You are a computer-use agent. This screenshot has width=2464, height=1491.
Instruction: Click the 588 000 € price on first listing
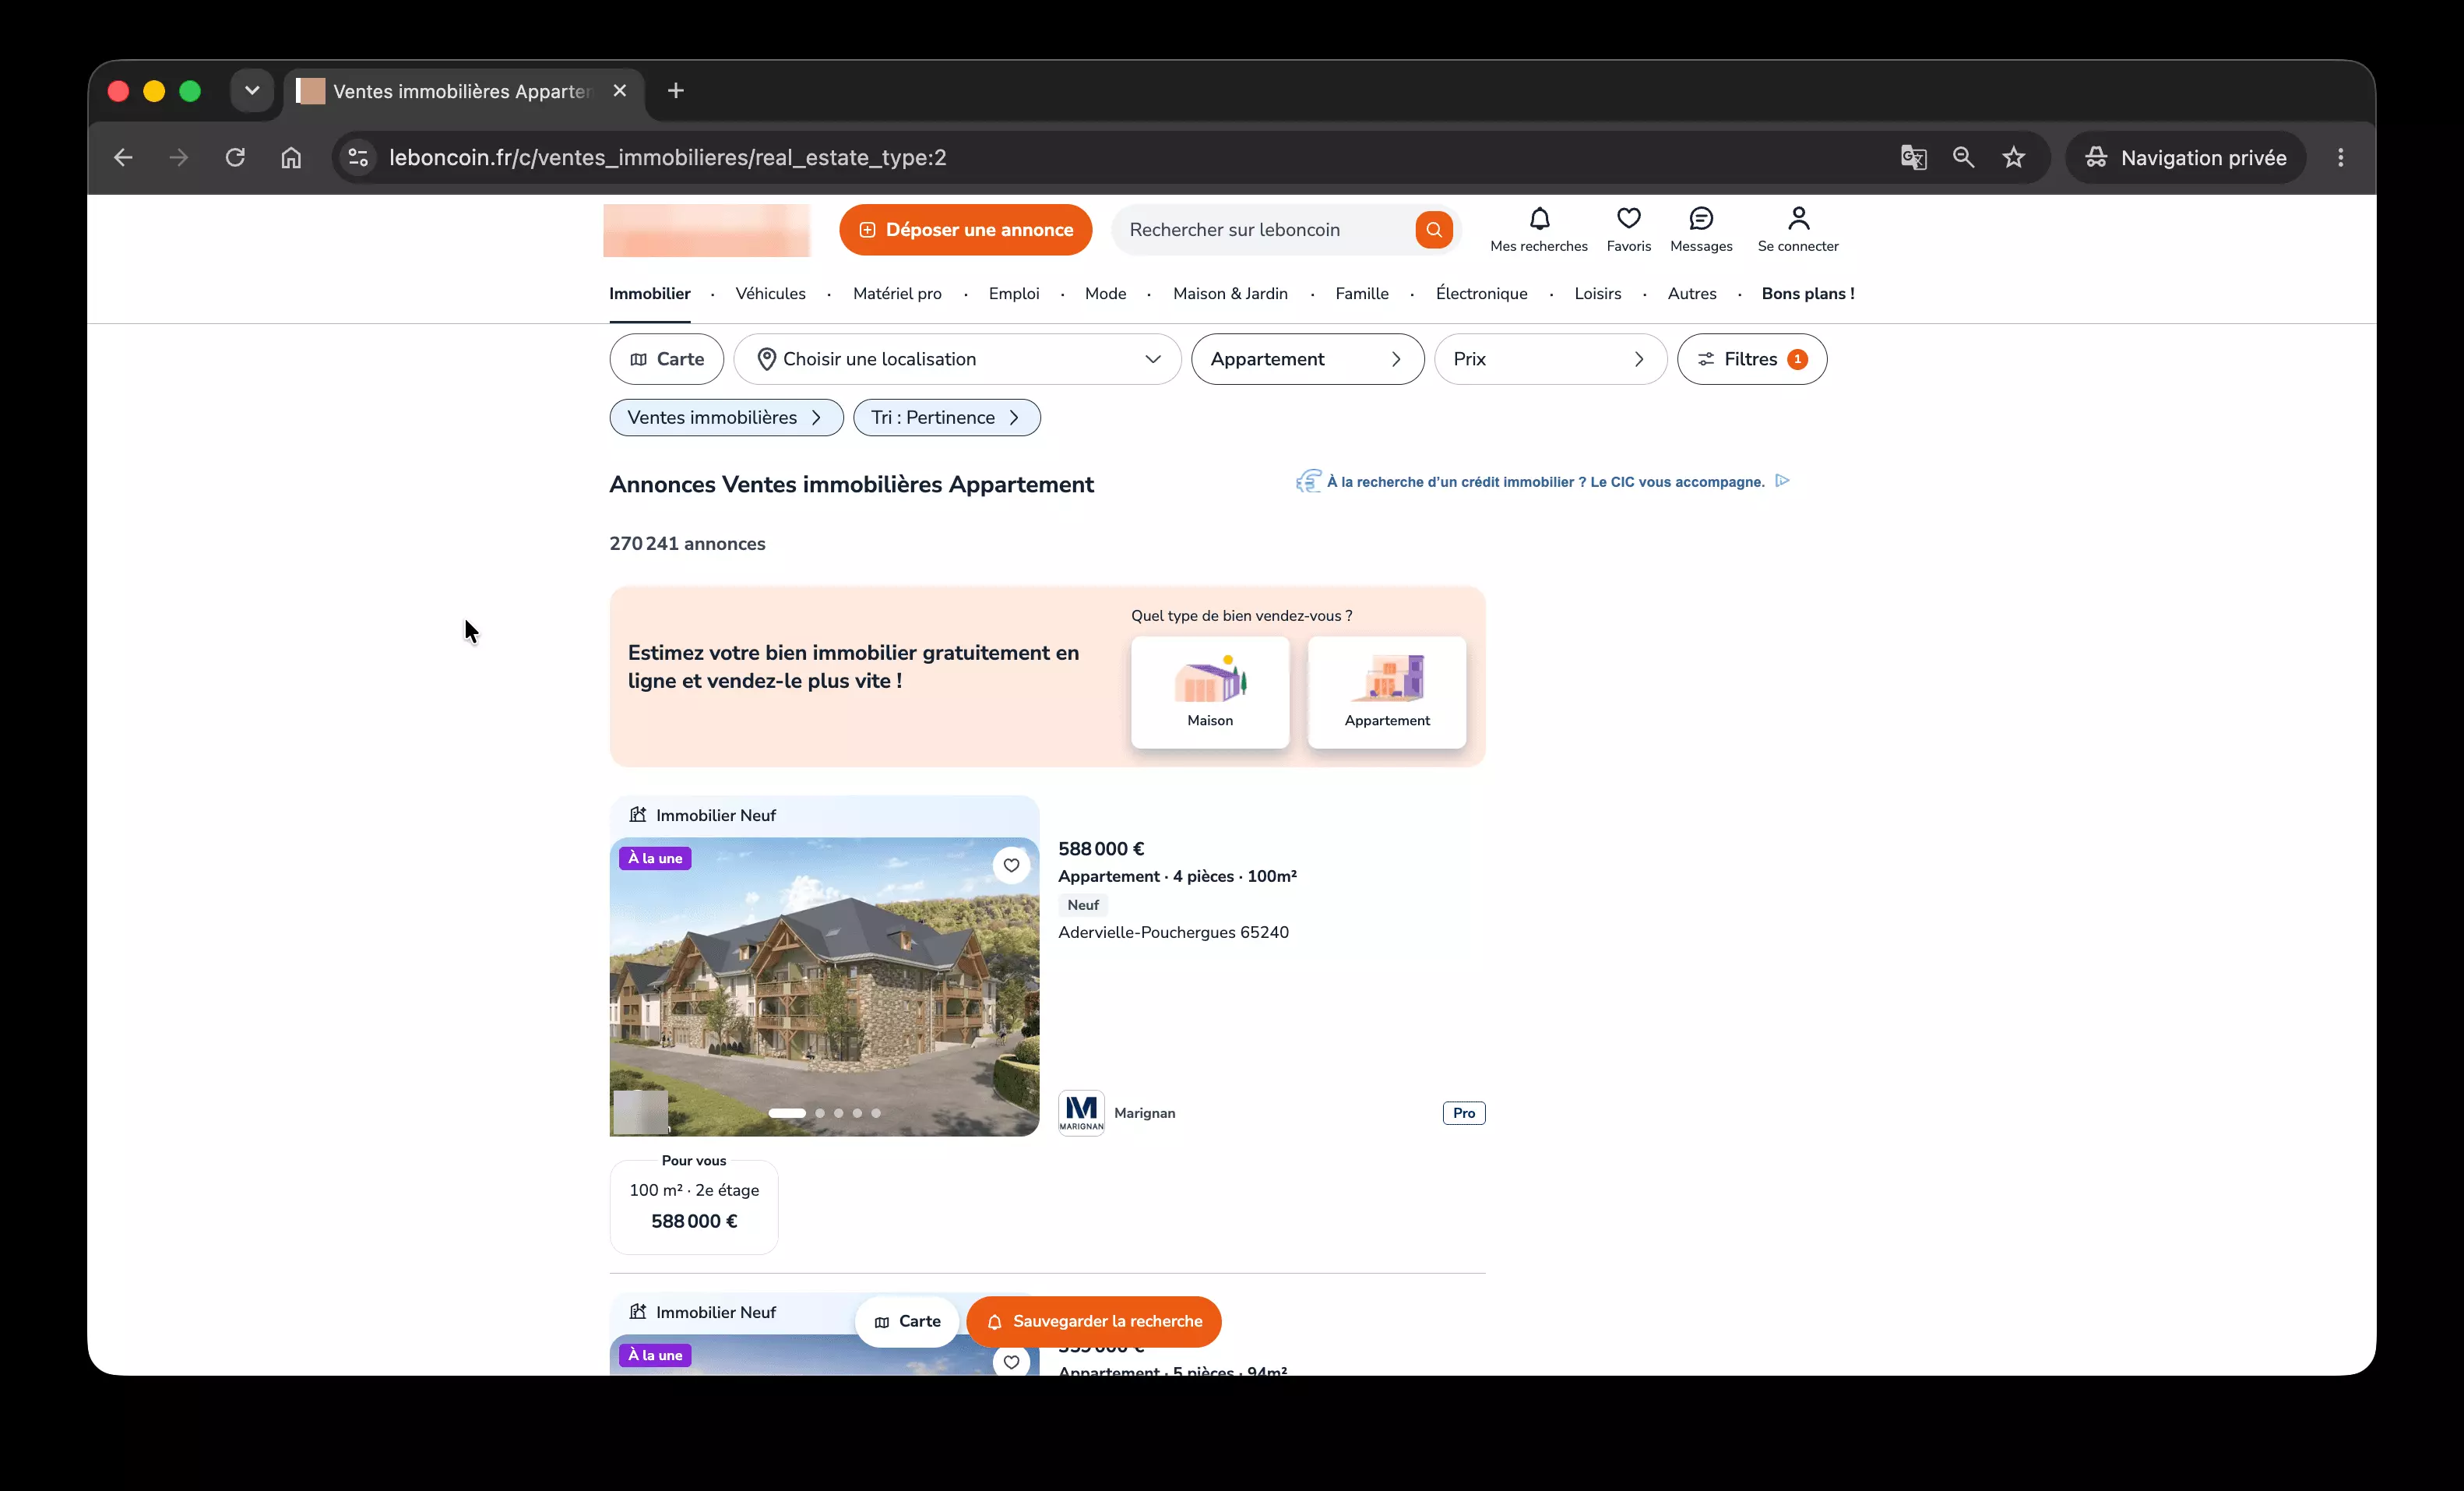tap(1101, 849)
